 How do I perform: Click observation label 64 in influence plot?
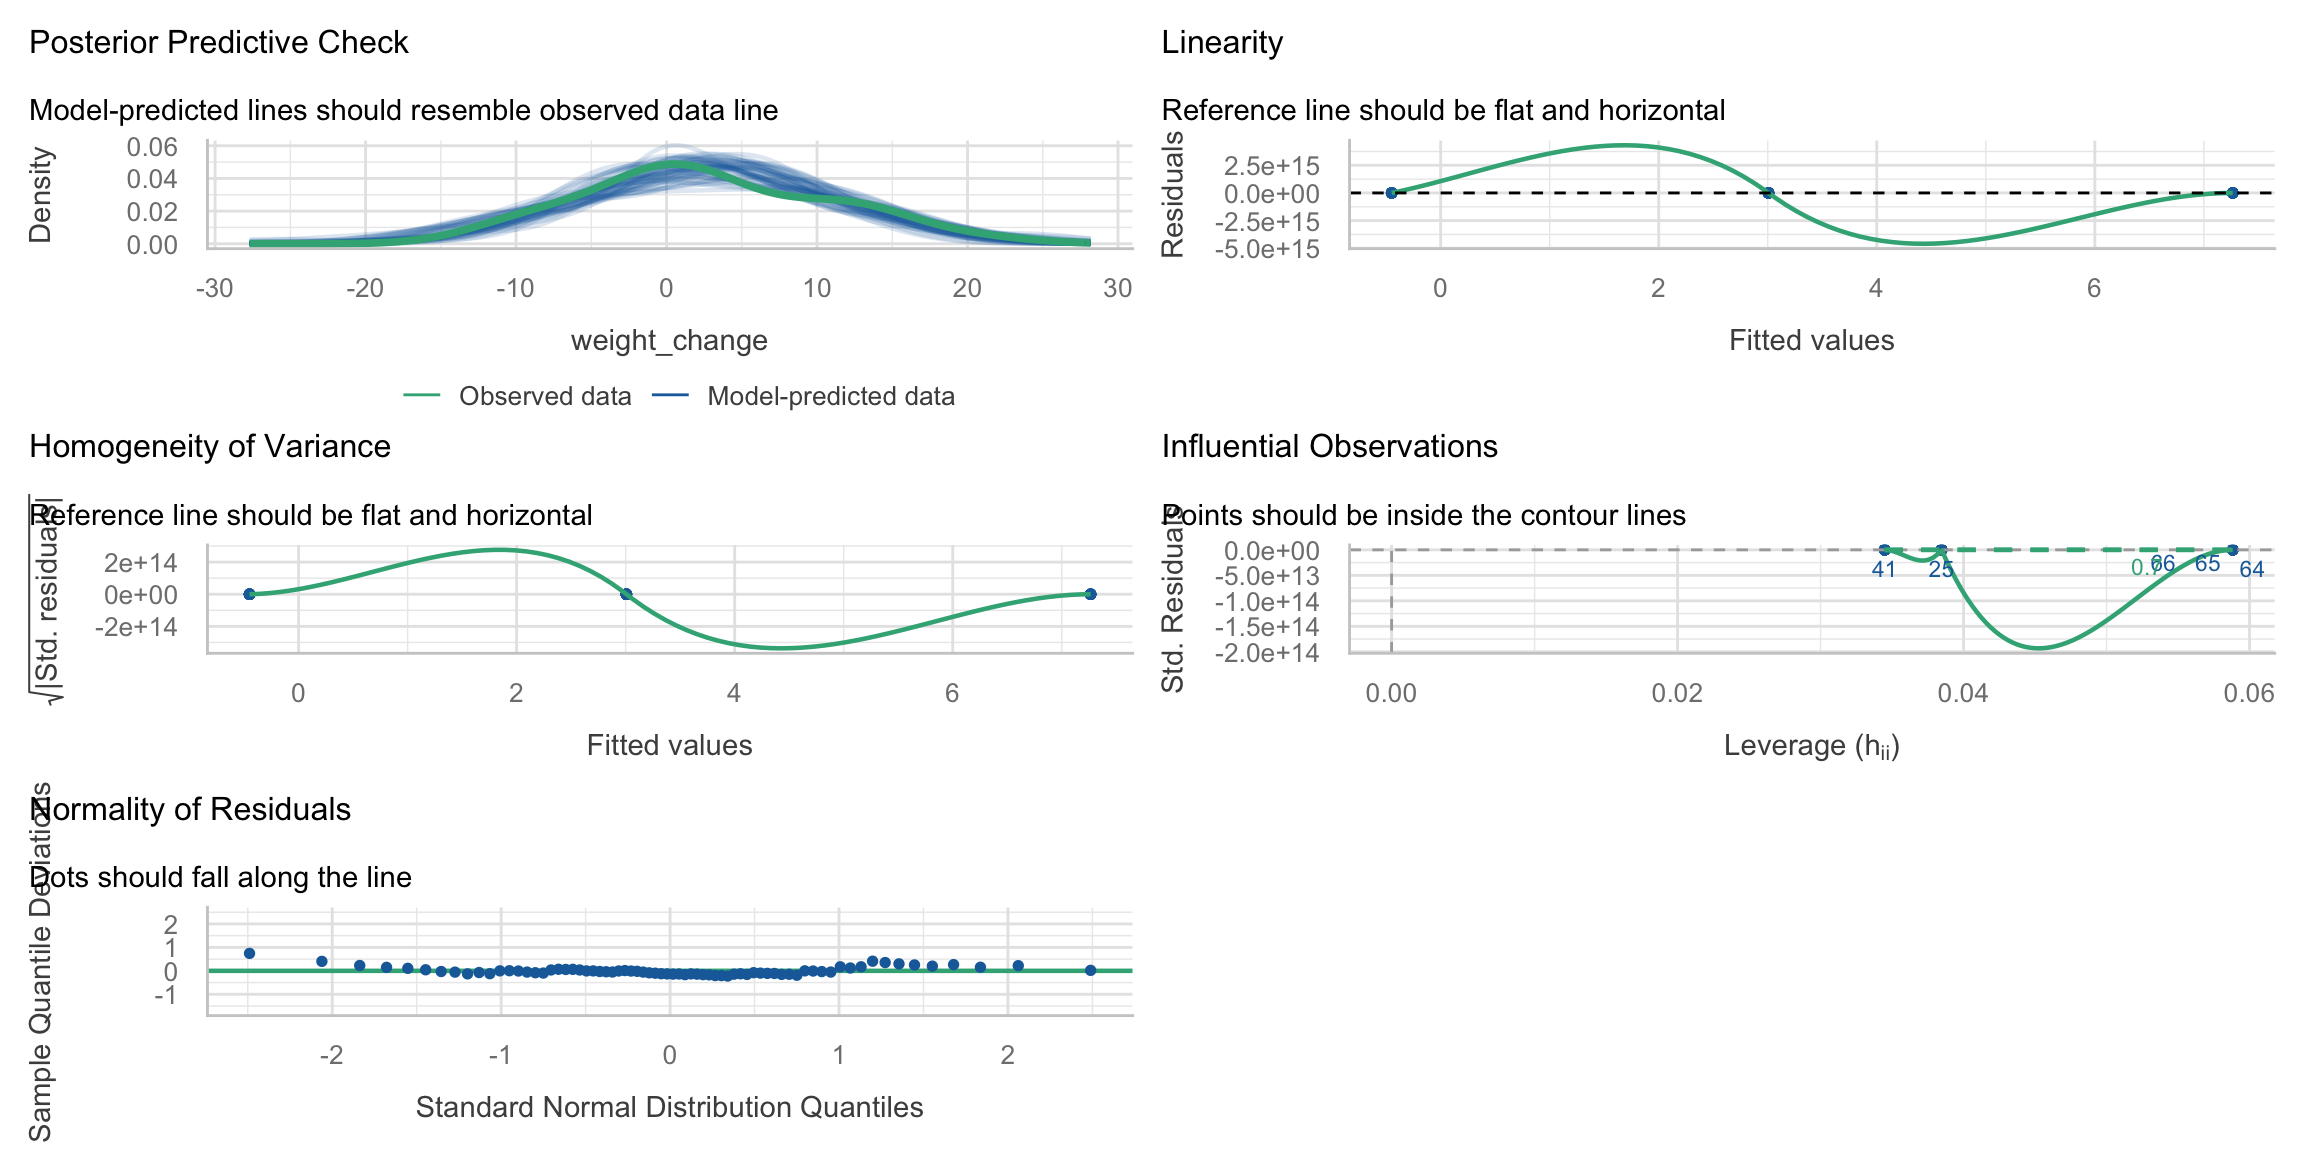2251,570
